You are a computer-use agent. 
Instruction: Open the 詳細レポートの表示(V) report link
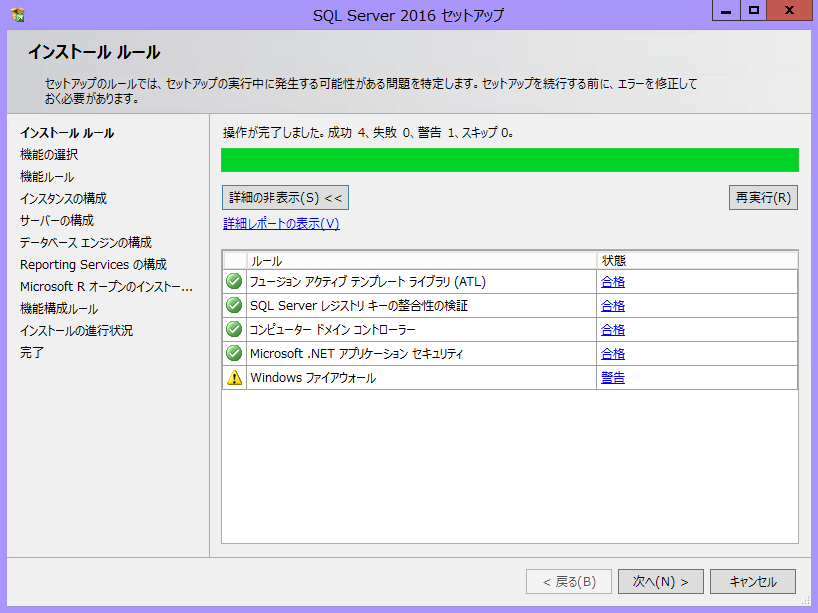point(281,224)
